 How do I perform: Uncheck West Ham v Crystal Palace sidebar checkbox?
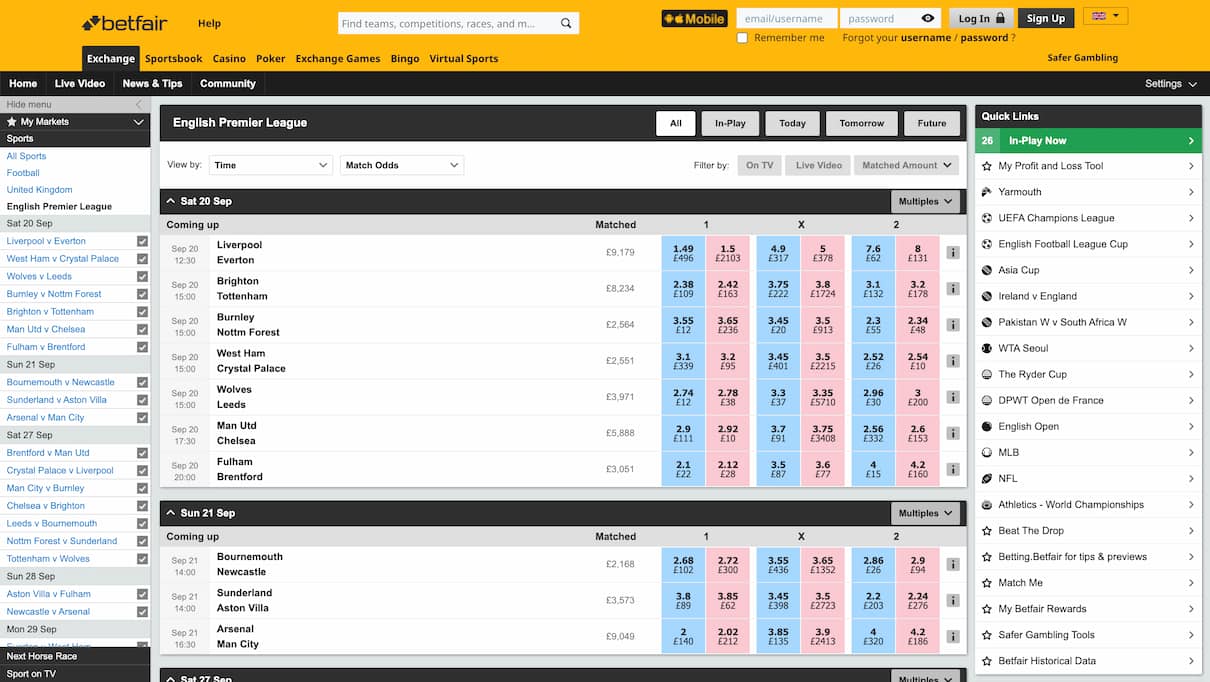(142, 259)
